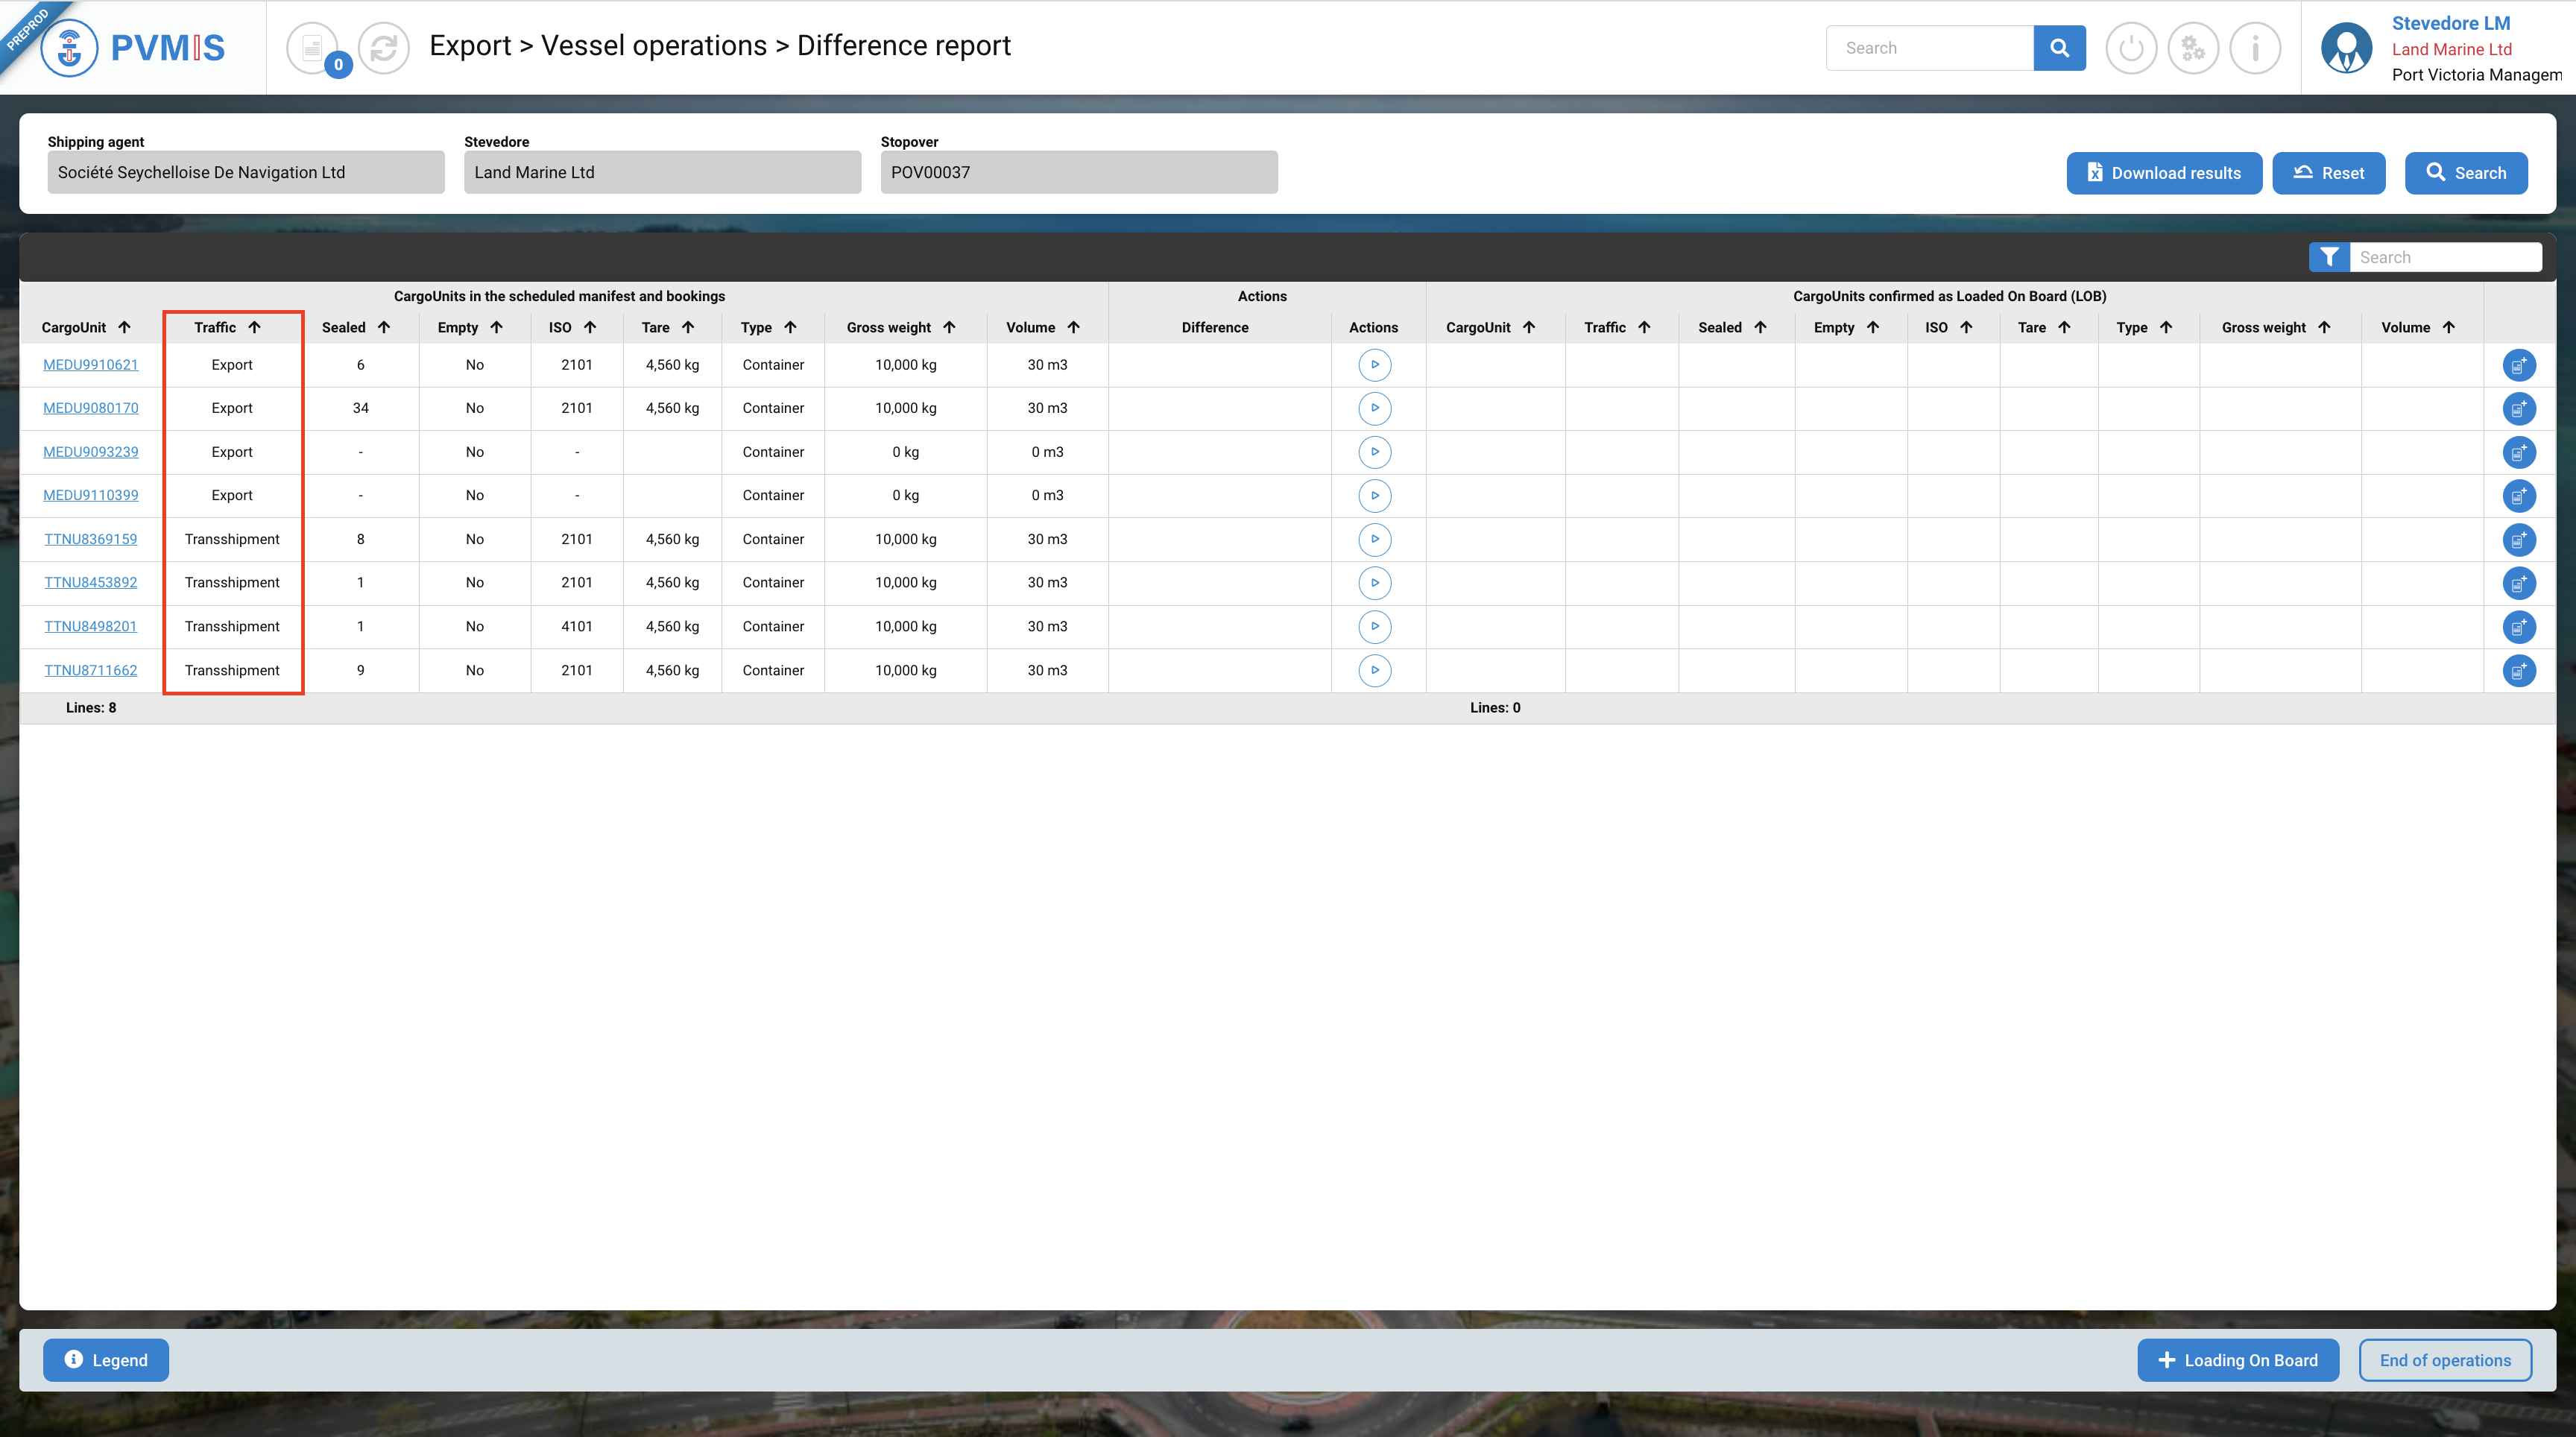The image size is (2576, 1437).
Task: Click the power logout icon
Action: [x=2131, y=48]
